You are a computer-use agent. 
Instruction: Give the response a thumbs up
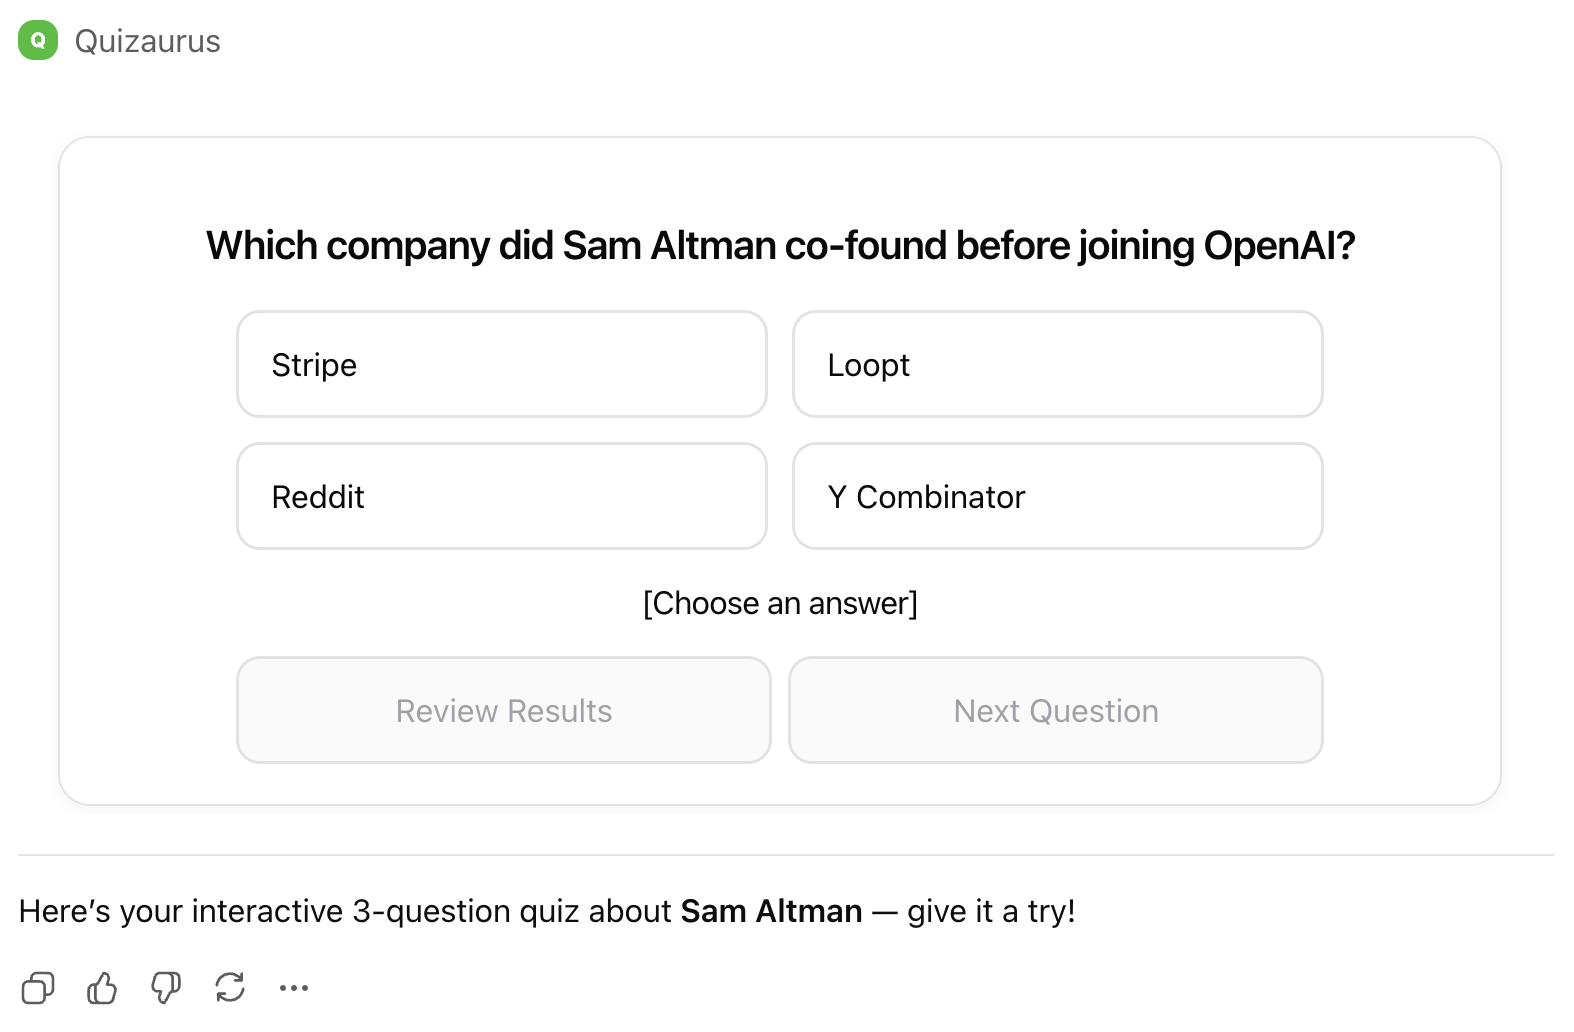click(103, 988)
